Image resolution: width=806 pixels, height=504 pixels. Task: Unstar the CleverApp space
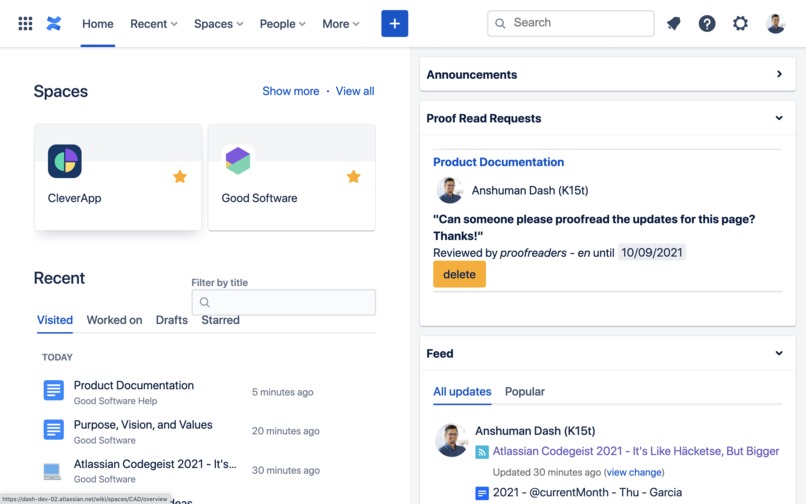pyautogui.click(x=180, y=177)
